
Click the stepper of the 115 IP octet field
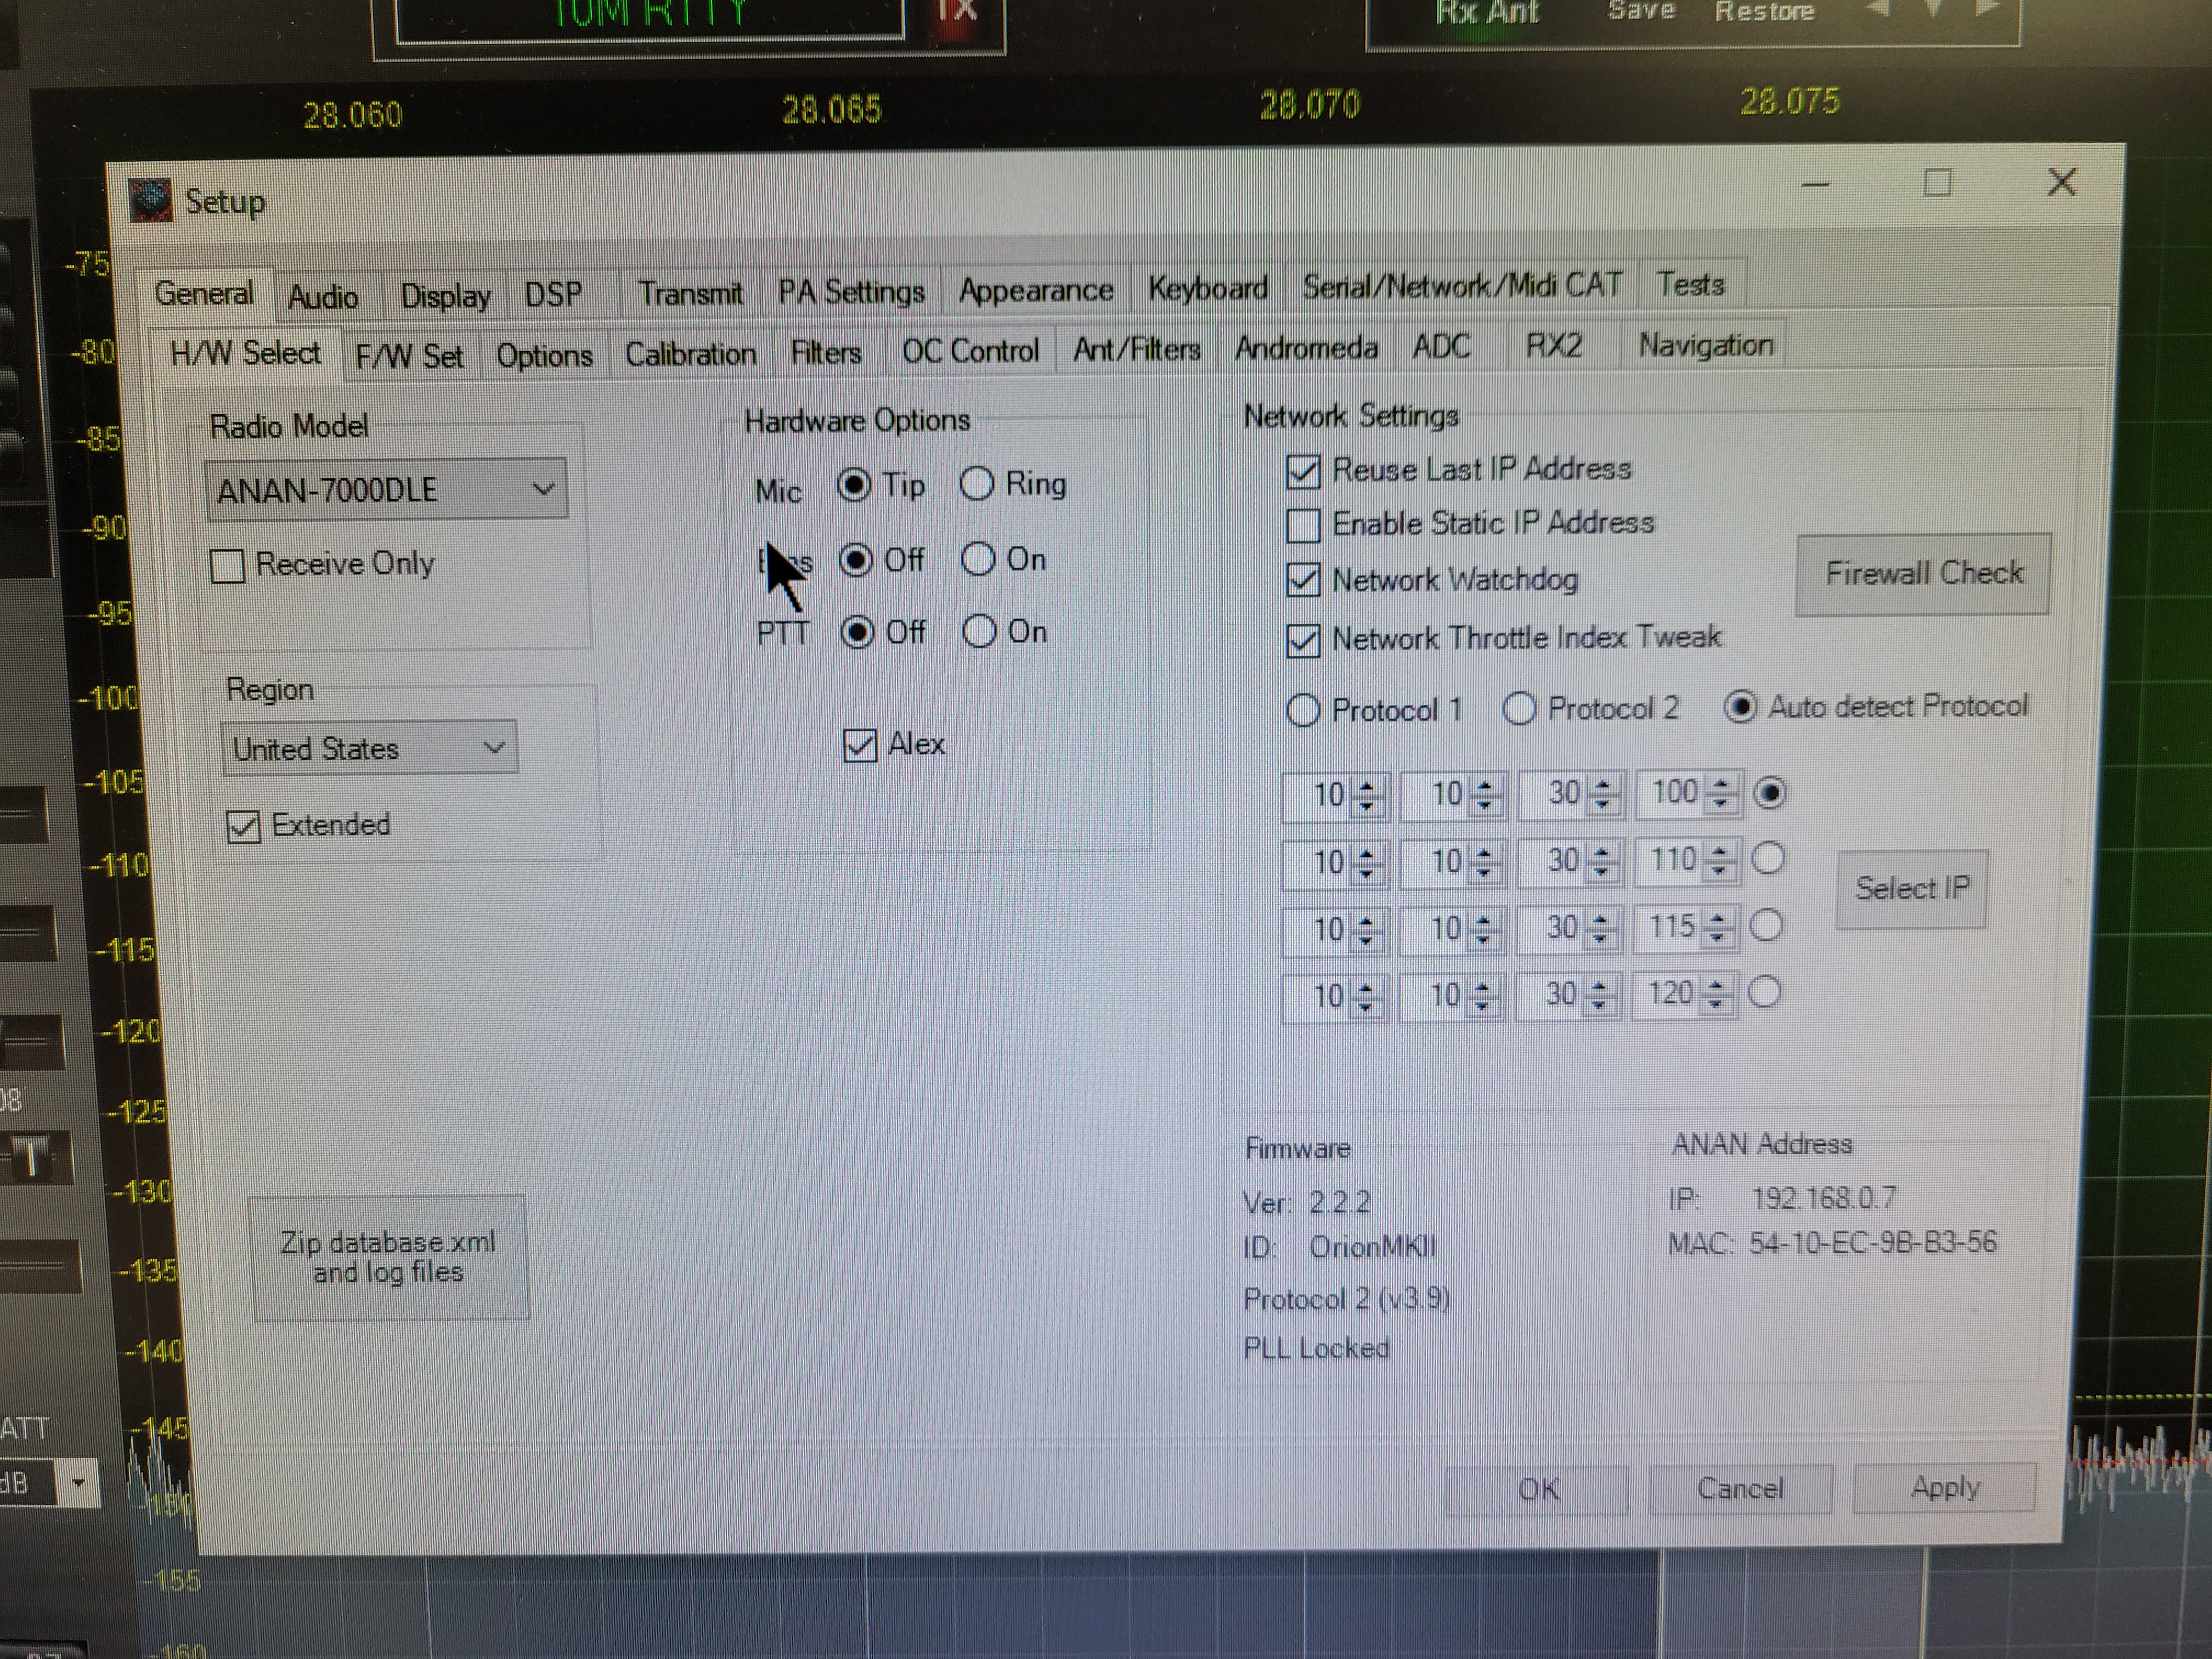[1717, 927]
